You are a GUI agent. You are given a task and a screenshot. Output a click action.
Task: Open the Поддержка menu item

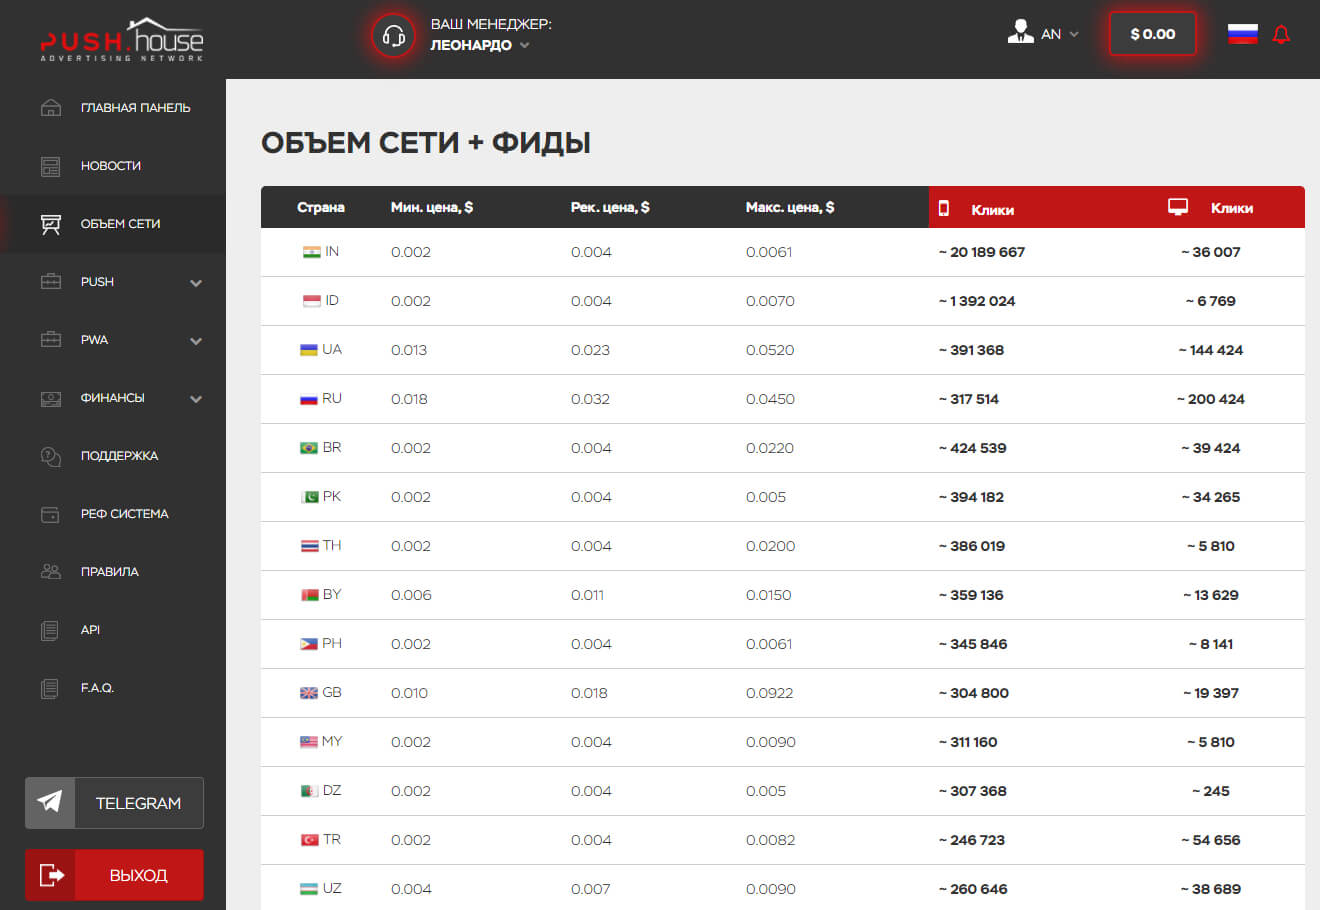119,456
